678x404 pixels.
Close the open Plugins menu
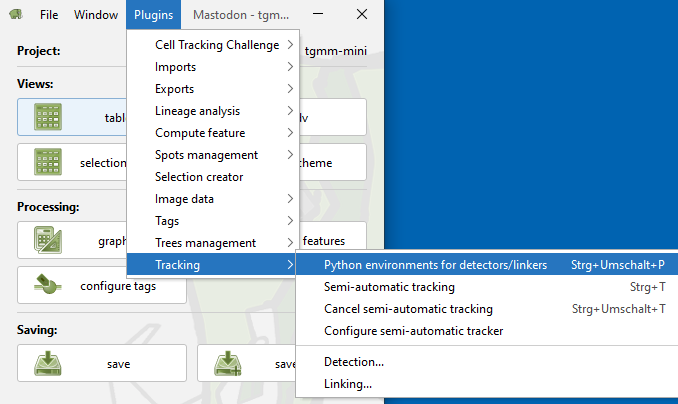coord(154,15)
